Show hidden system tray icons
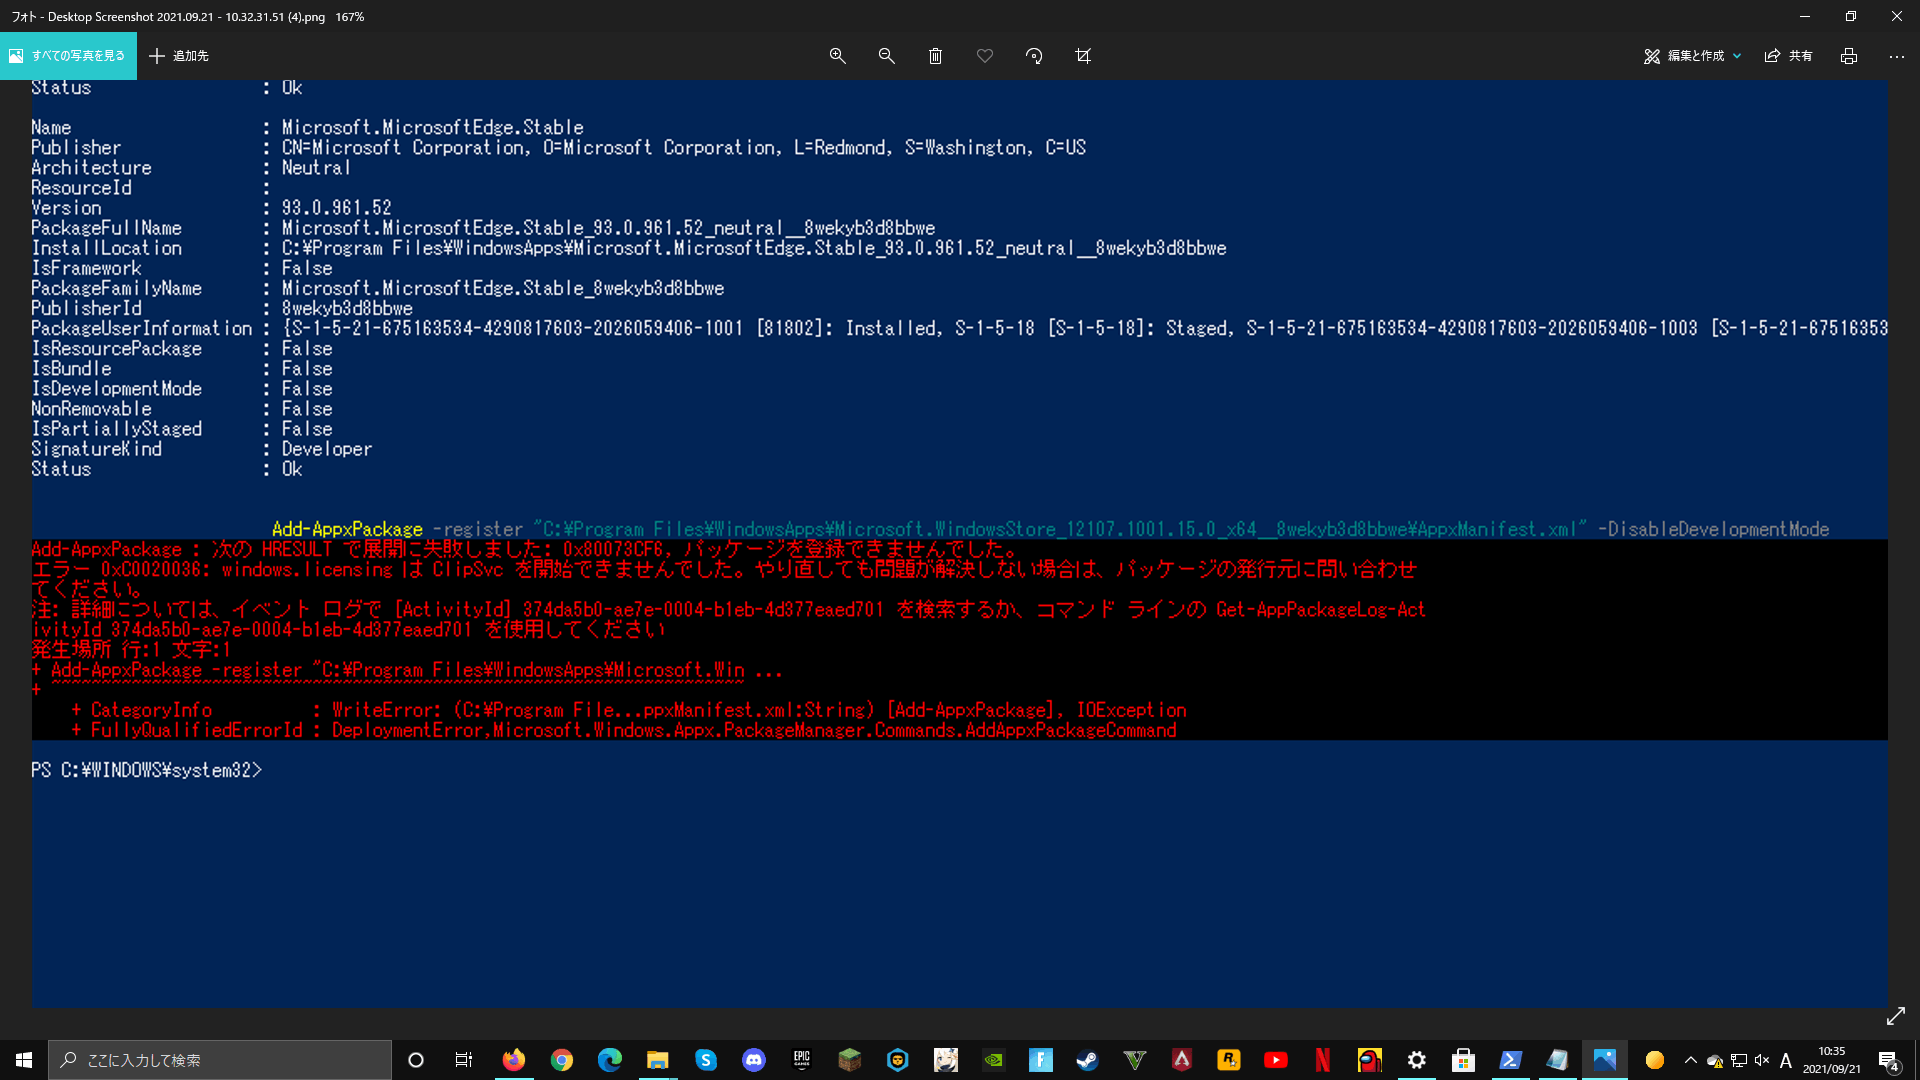 coord(1691,1060)
